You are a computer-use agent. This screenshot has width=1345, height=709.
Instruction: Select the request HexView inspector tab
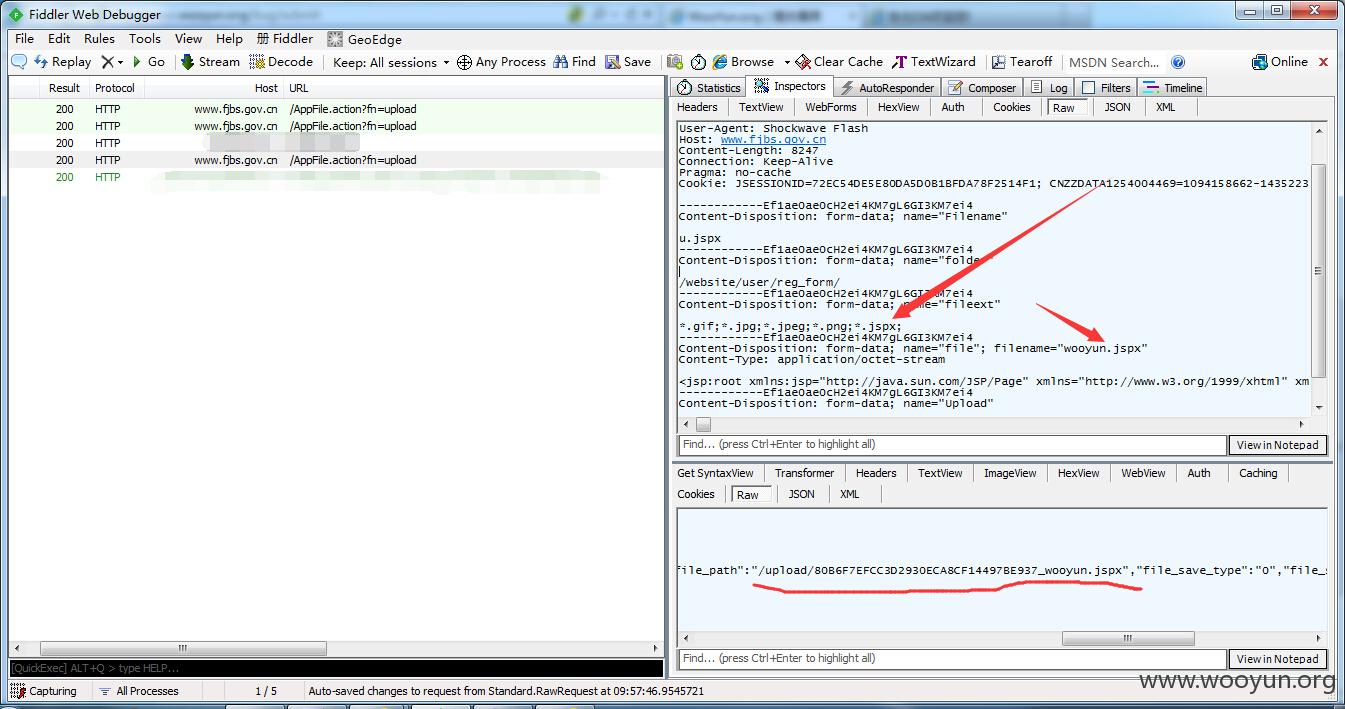point(898,107)
